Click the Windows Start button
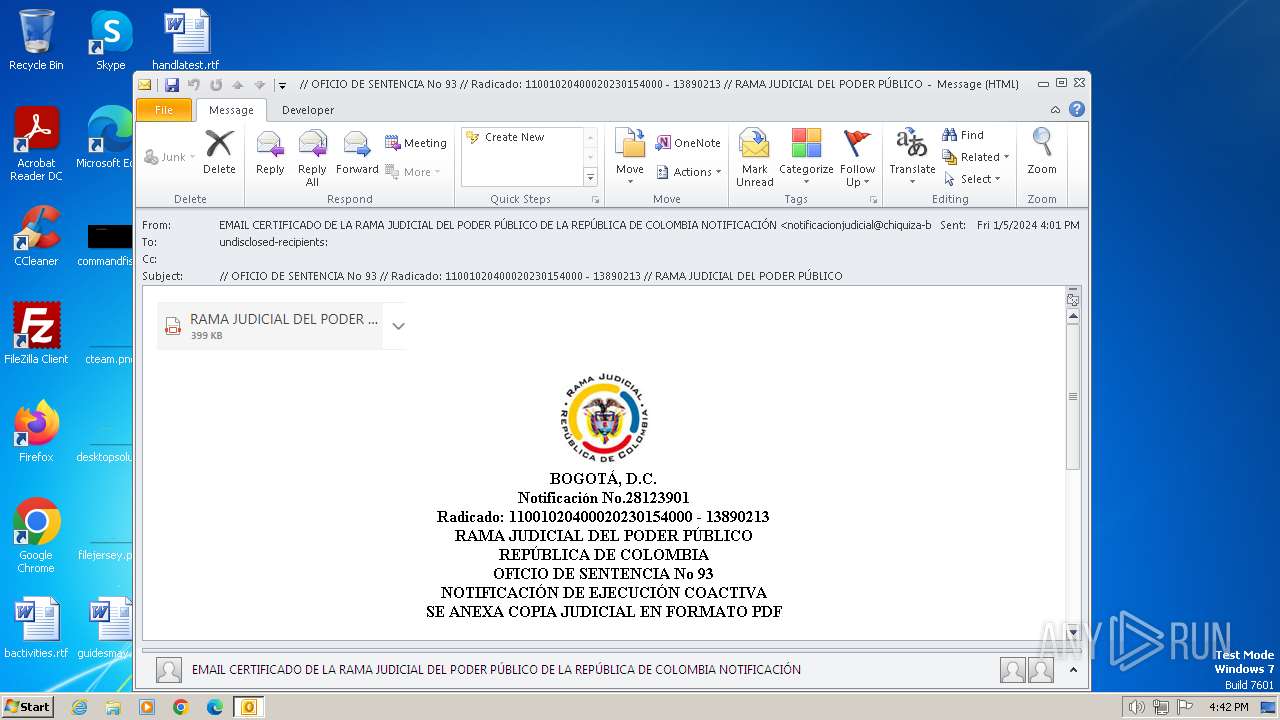 [28, 707]
